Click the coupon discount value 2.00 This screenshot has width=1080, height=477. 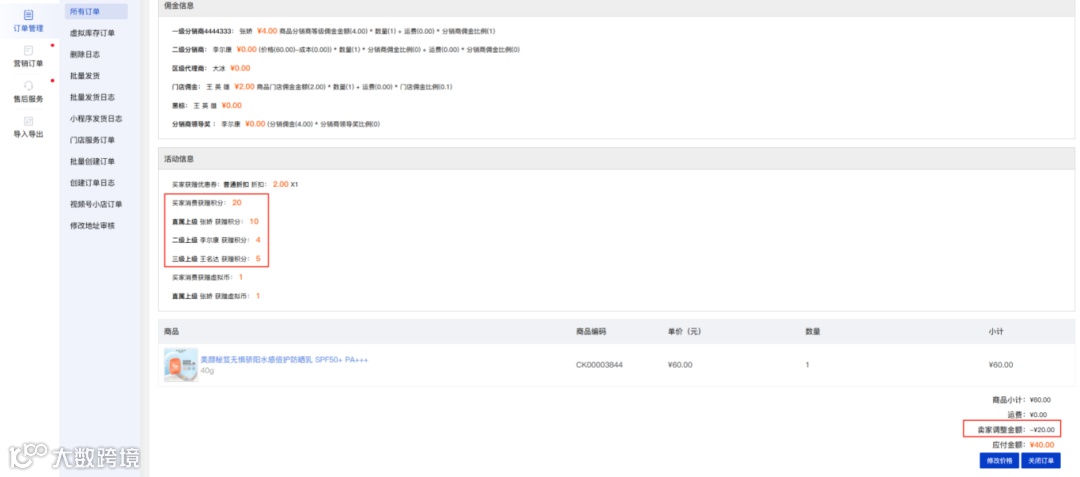(x=280, y=184)
